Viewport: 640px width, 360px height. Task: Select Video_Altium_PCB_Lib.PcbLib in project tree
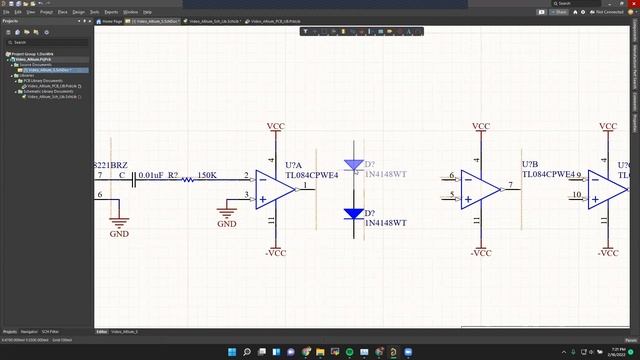(52, 86)
